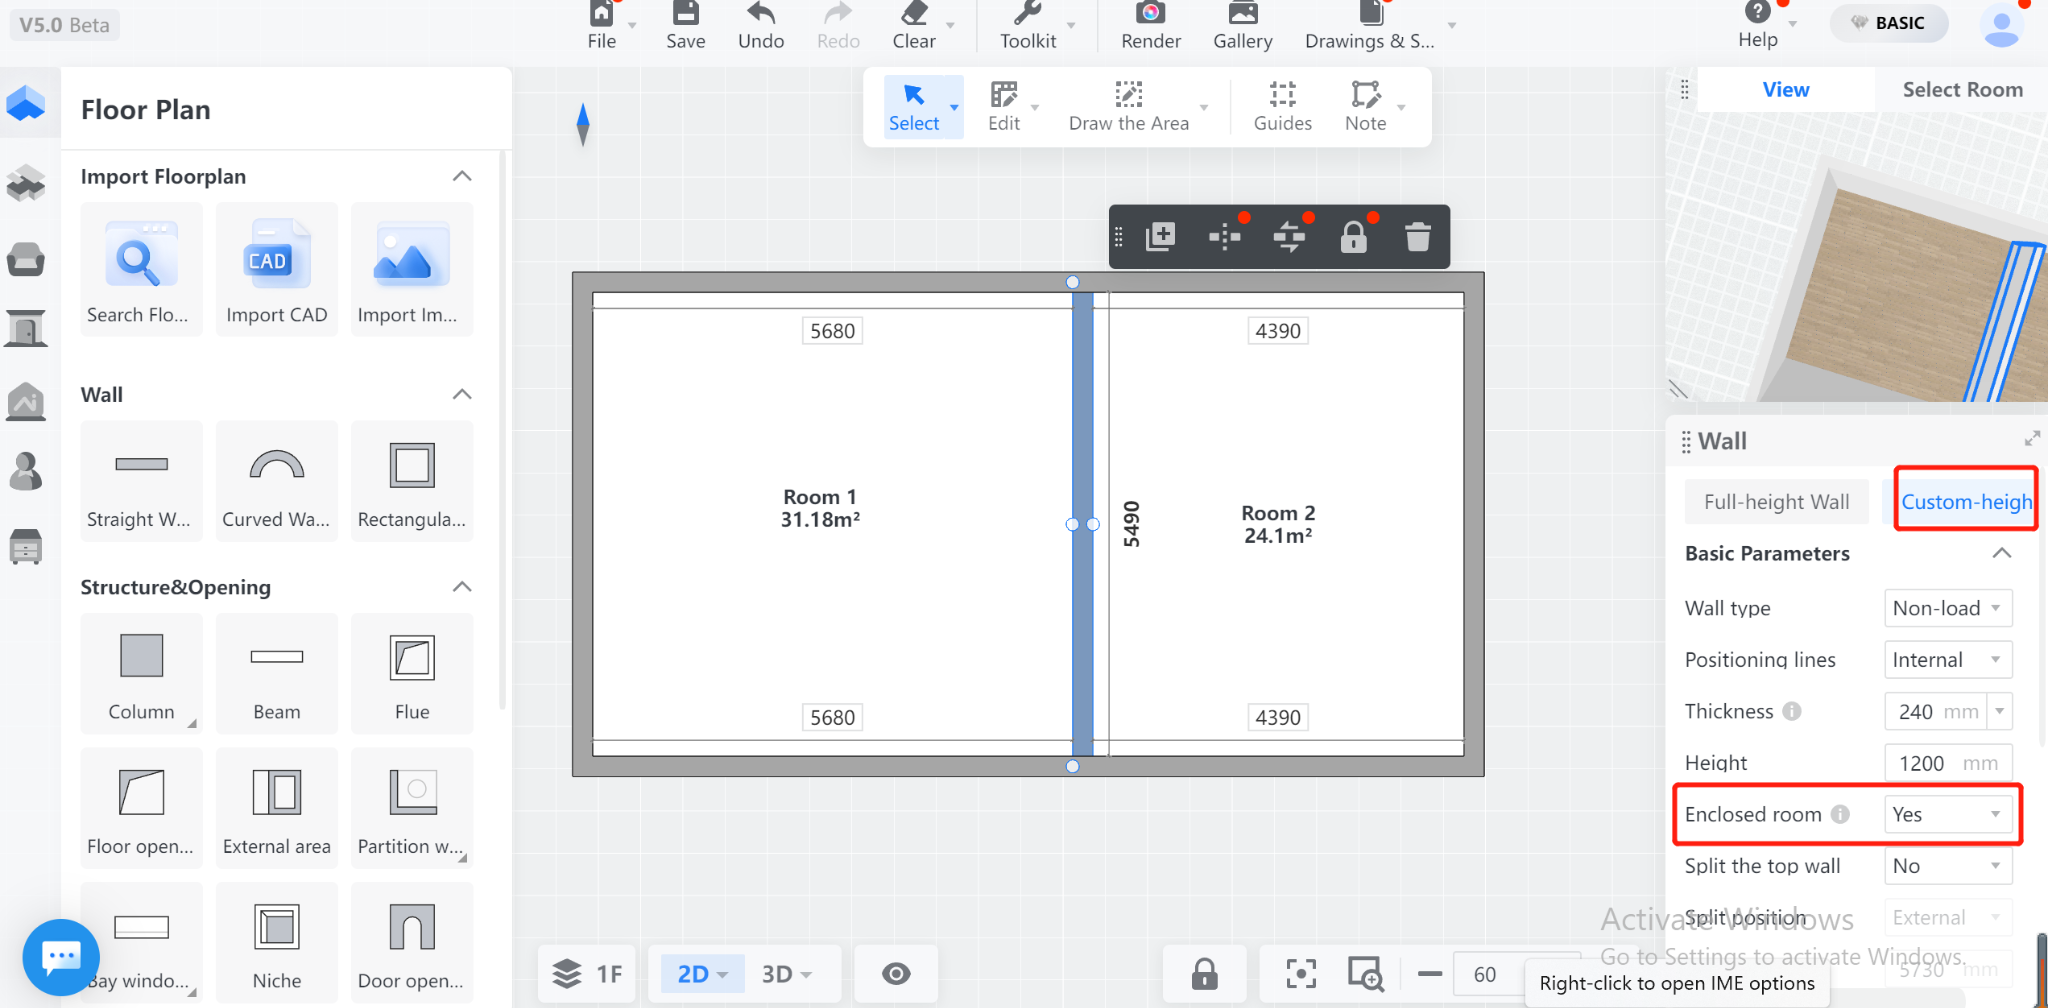Click the BASIC plan button
The width and height of the screenshot is (2048, 1008).
1888,23
